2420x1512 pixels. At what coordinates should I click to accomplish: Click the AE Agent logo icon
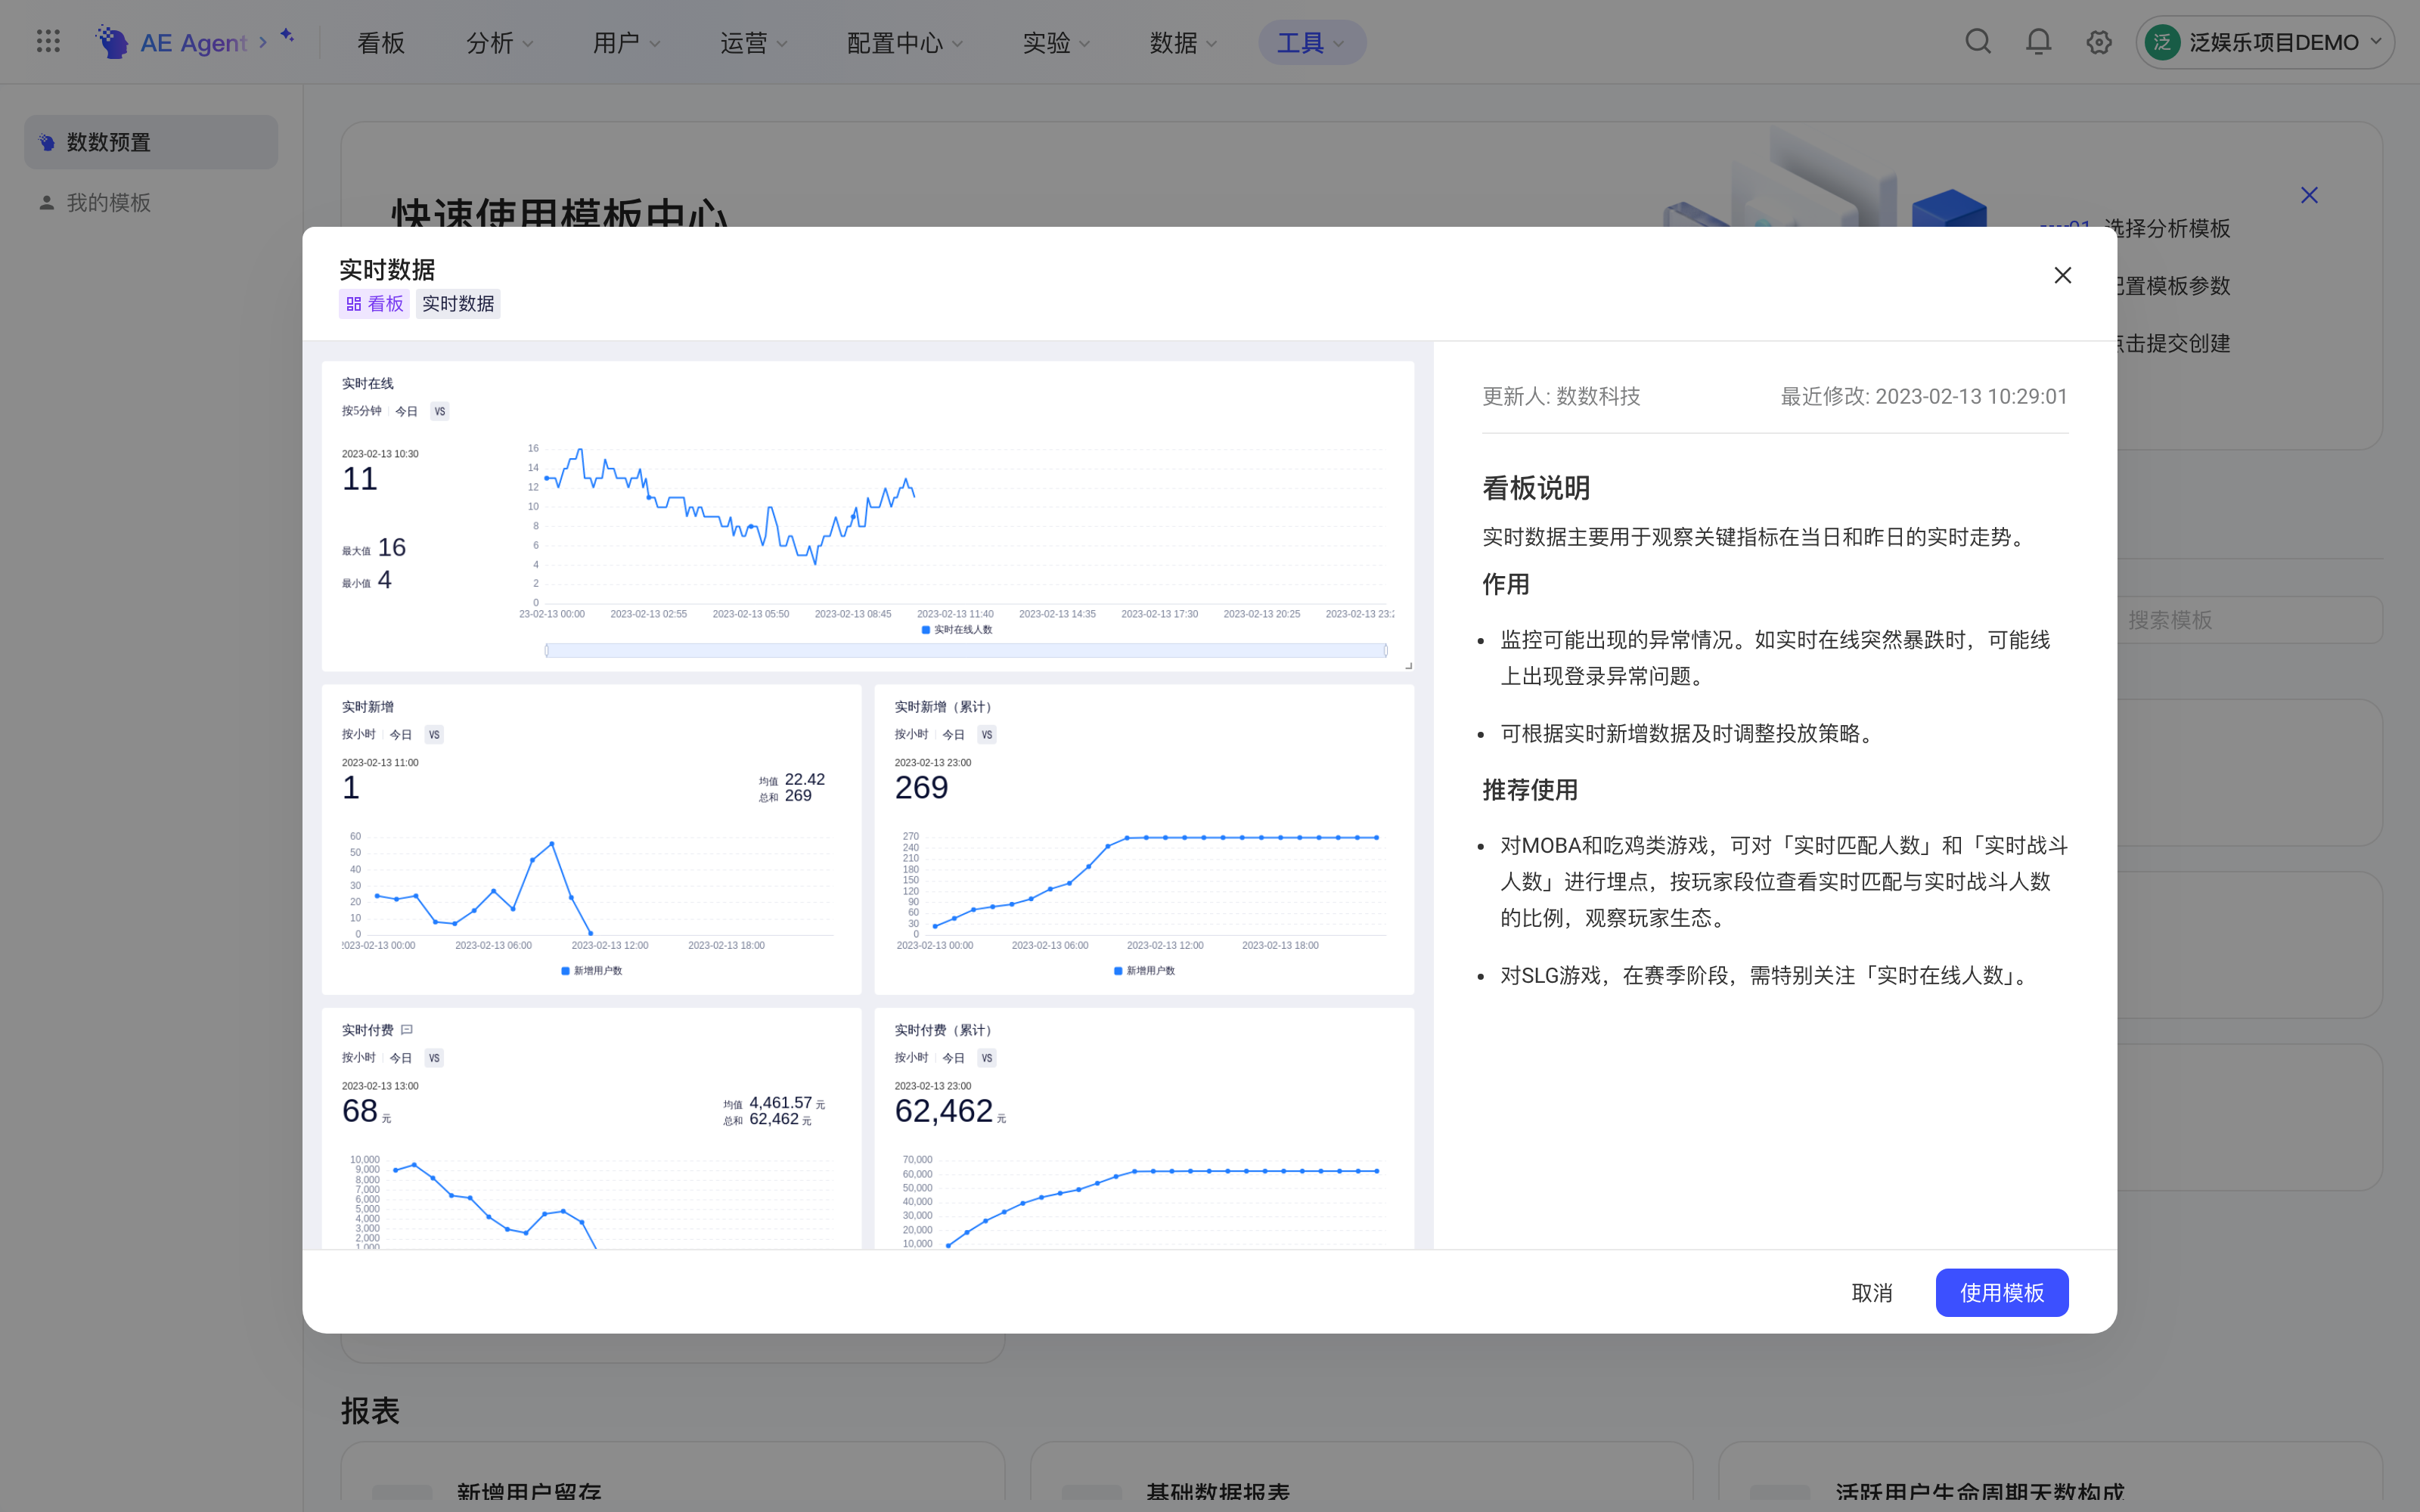(x=112, y=42)
